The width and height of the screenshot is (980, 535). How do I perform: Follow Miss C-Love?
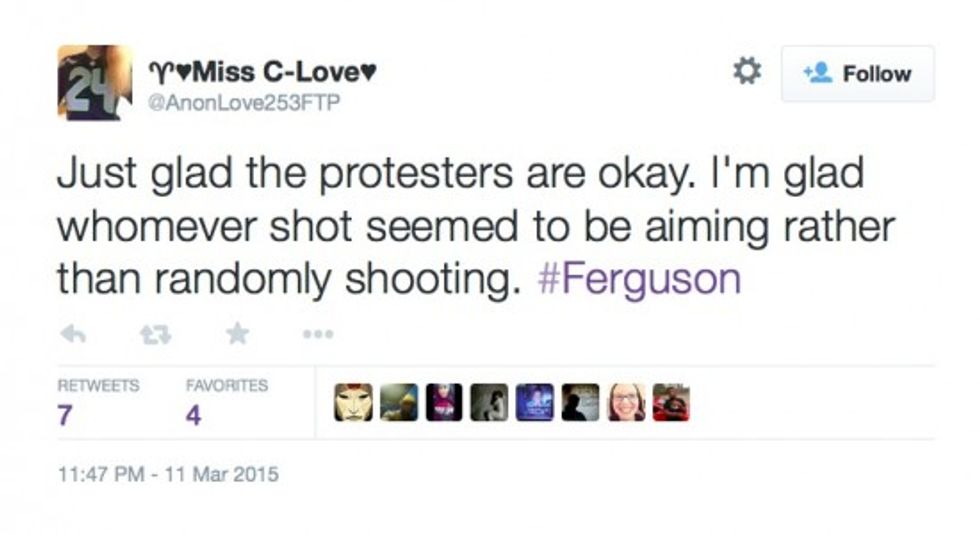click(858, 74)
